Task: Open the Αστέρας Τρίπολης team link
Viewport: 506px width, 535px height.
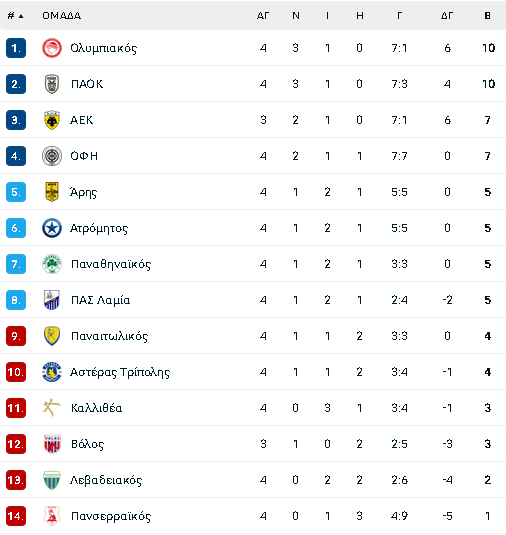Action: [120, 372]
